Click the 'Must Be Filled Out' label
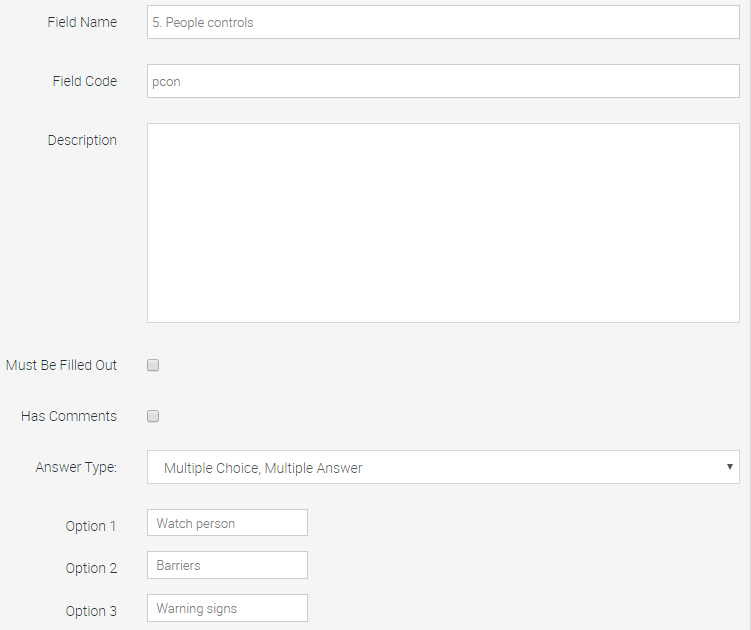The width and height of the screenshot is (751, 630). (x=61, y=365)
